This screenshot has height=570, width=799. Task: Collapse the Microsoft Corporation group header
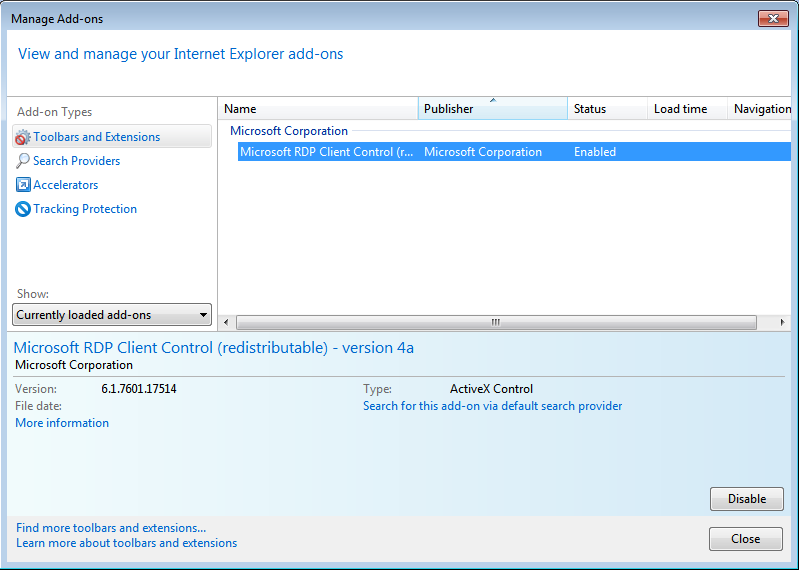coord(289,131)
